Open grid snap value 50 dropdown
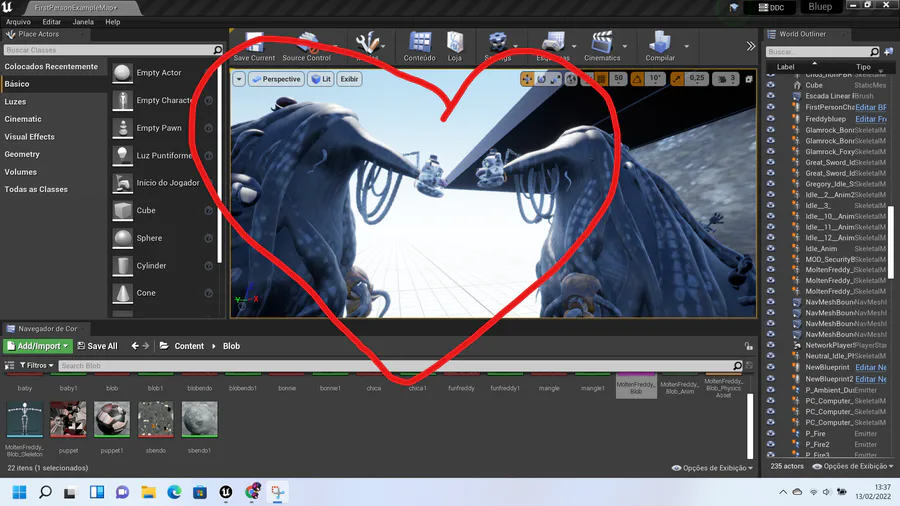 (618, 79)
